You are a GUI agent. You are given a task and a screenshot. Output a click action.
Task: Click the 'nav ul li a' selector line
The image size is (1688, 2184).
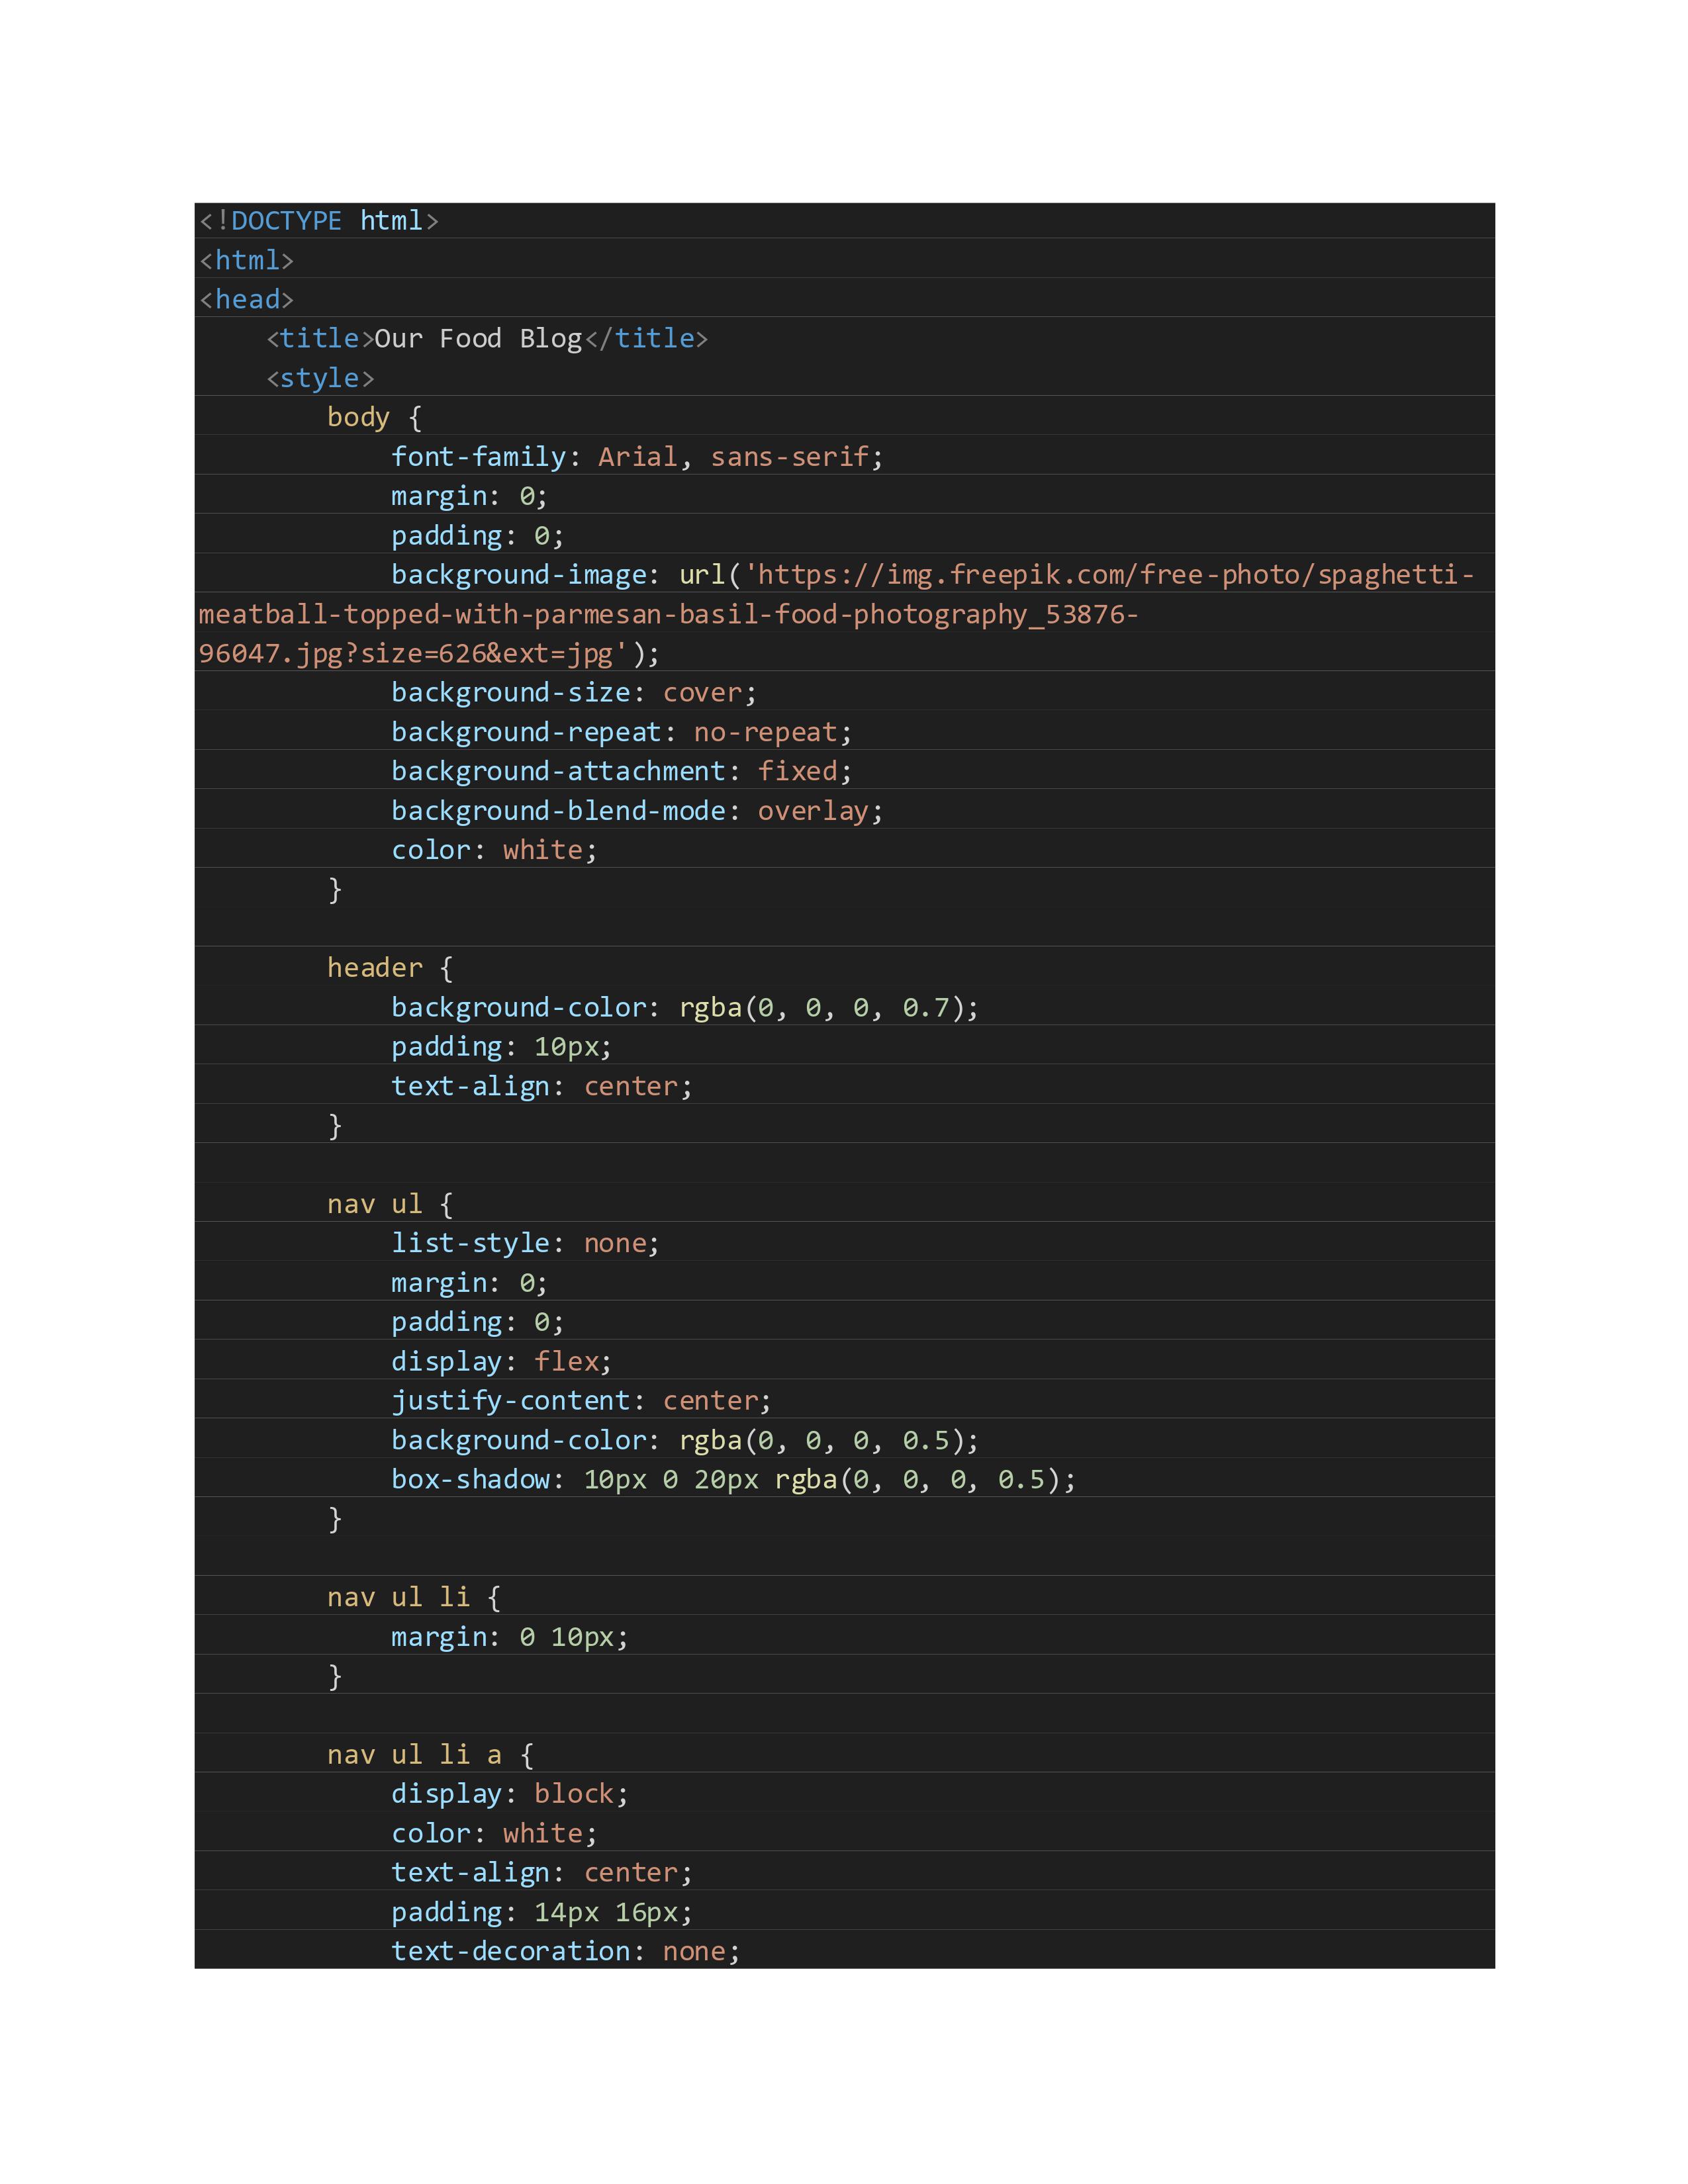430,1755
